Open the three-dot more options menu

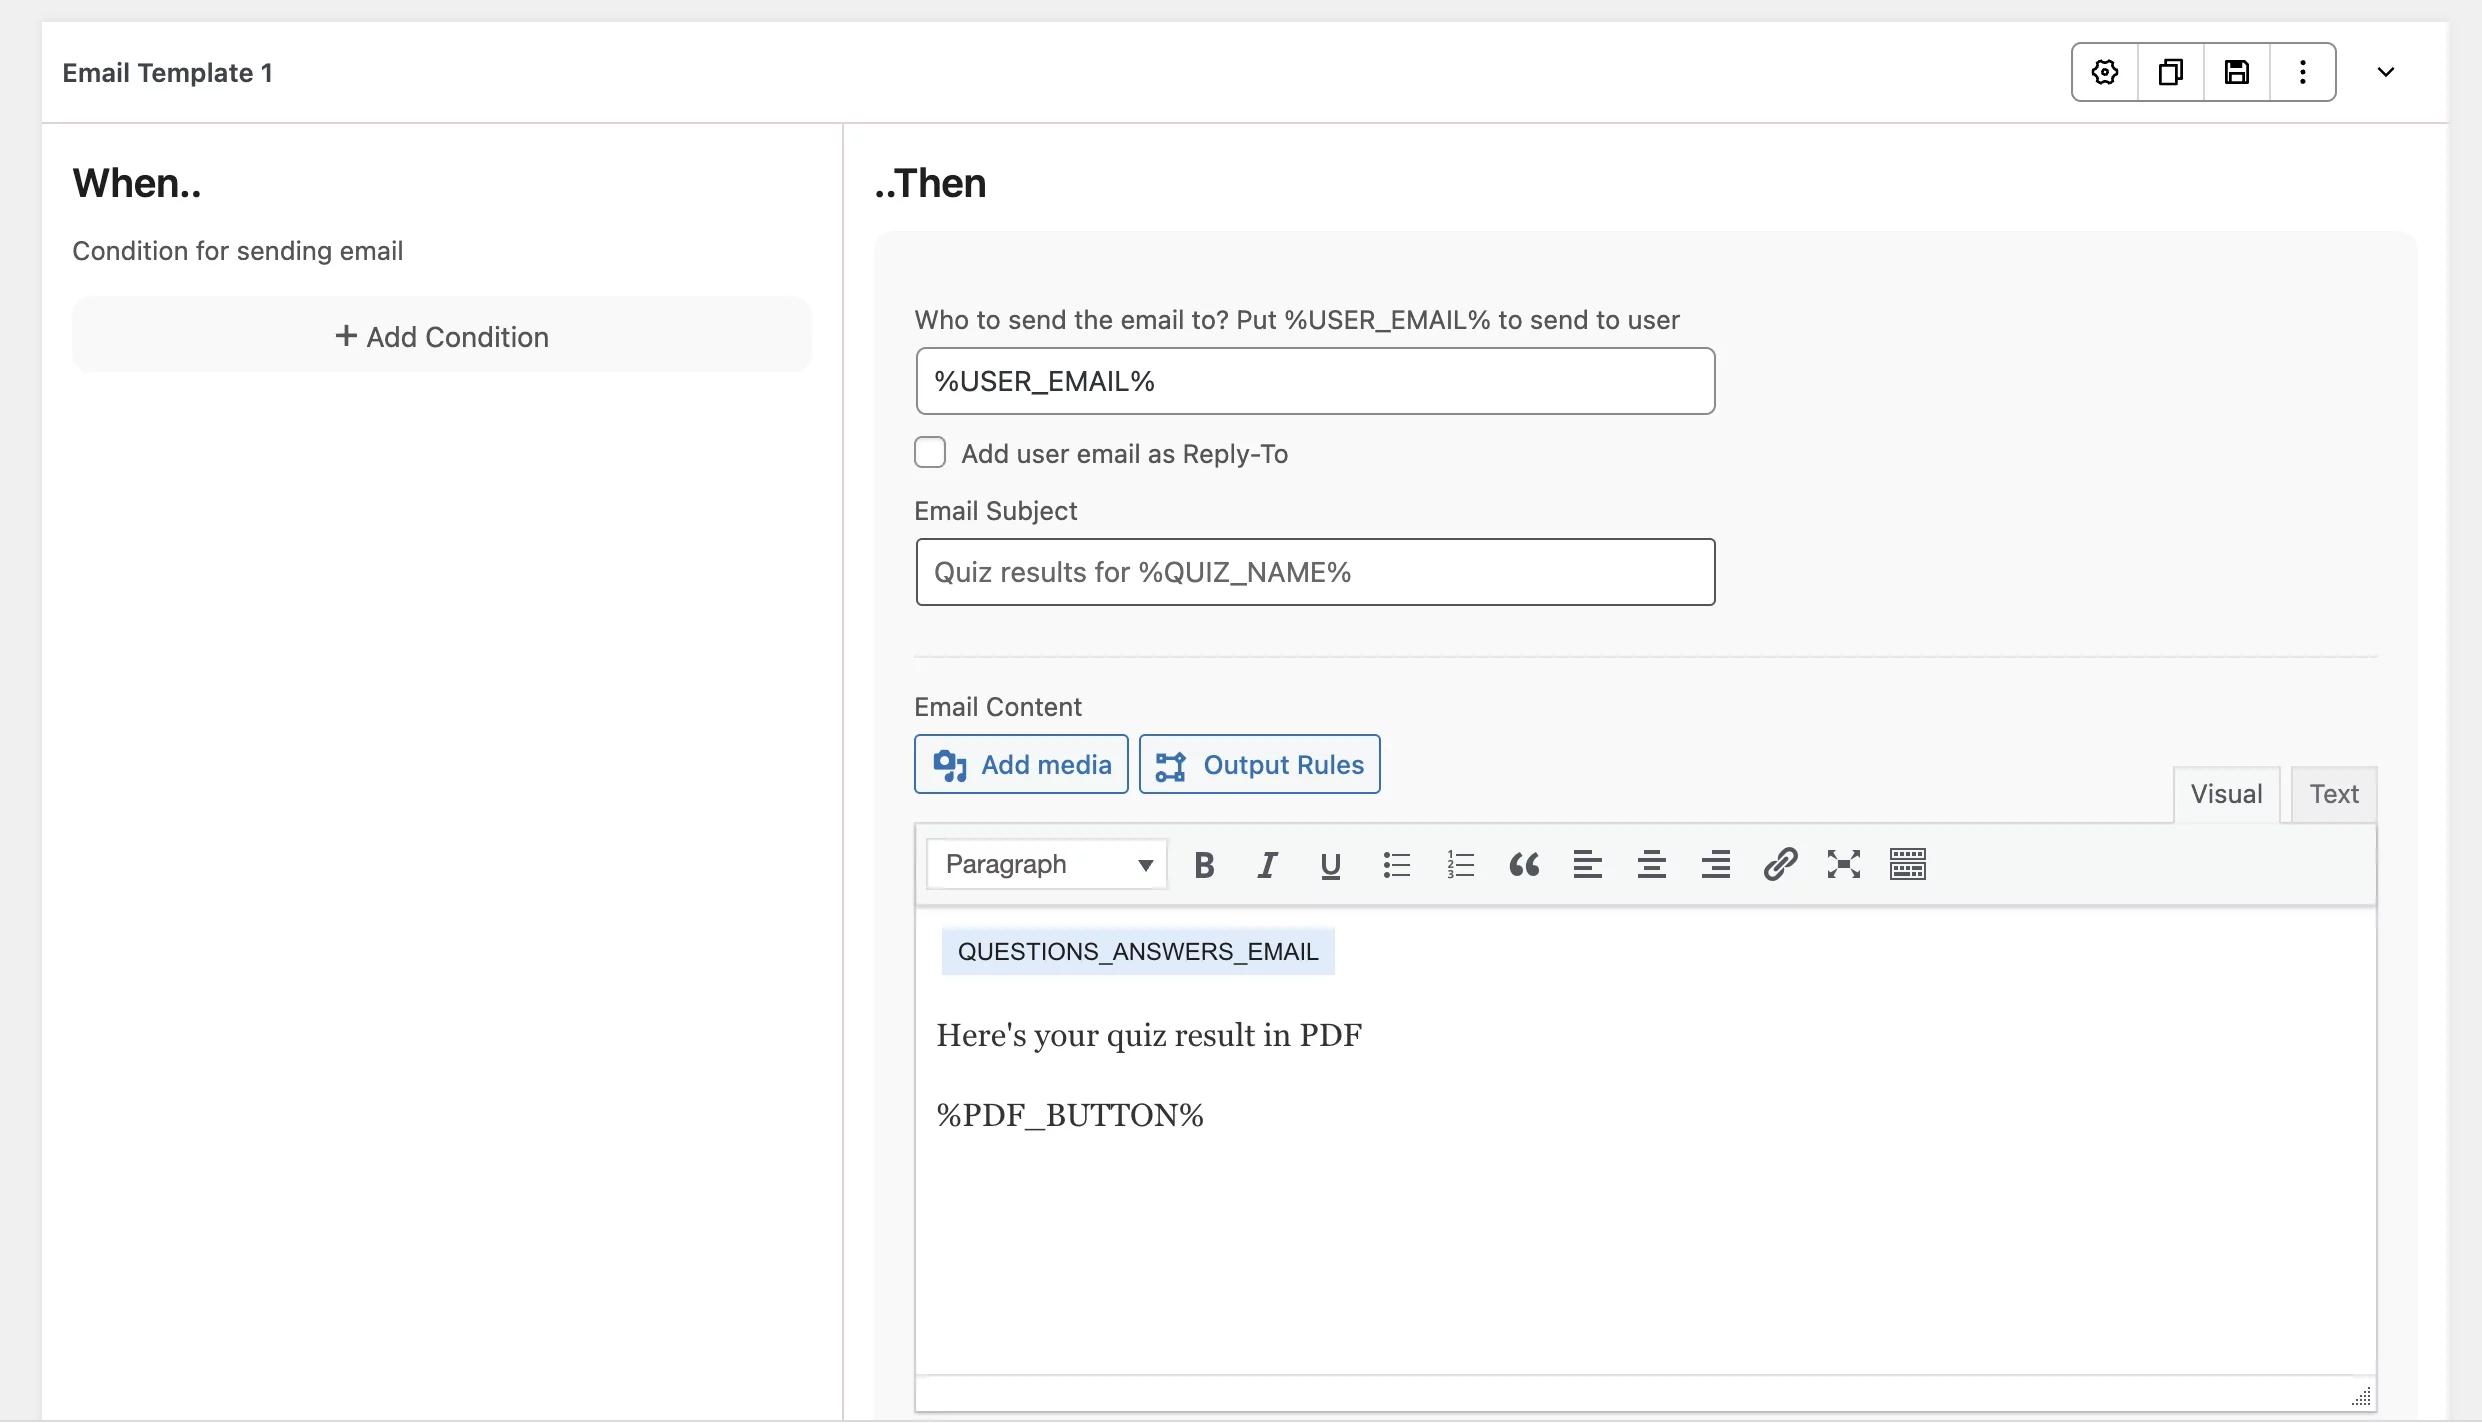pos(2303,72)
